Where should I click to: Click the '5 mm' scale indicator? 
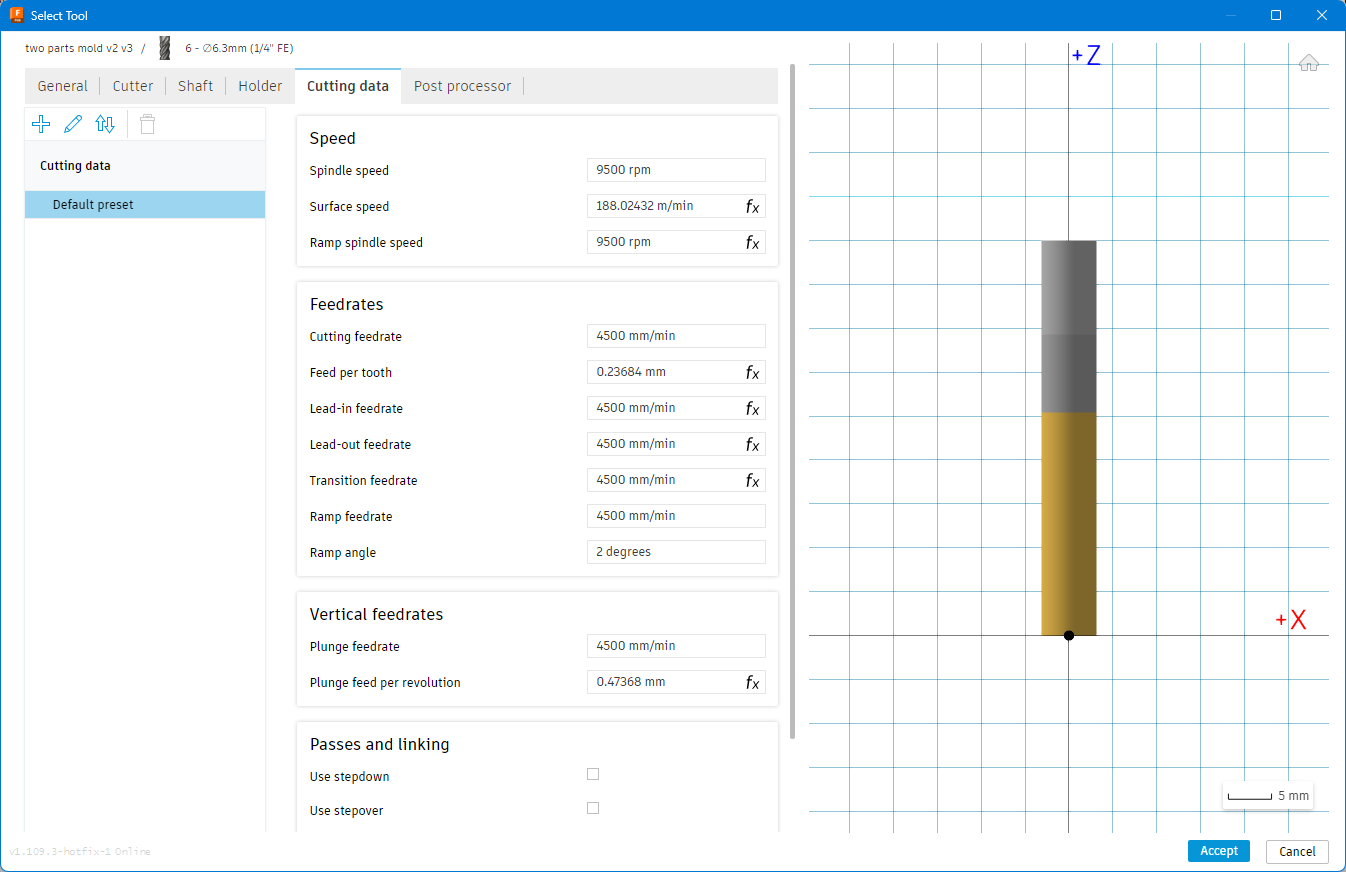click(1268, 796)
